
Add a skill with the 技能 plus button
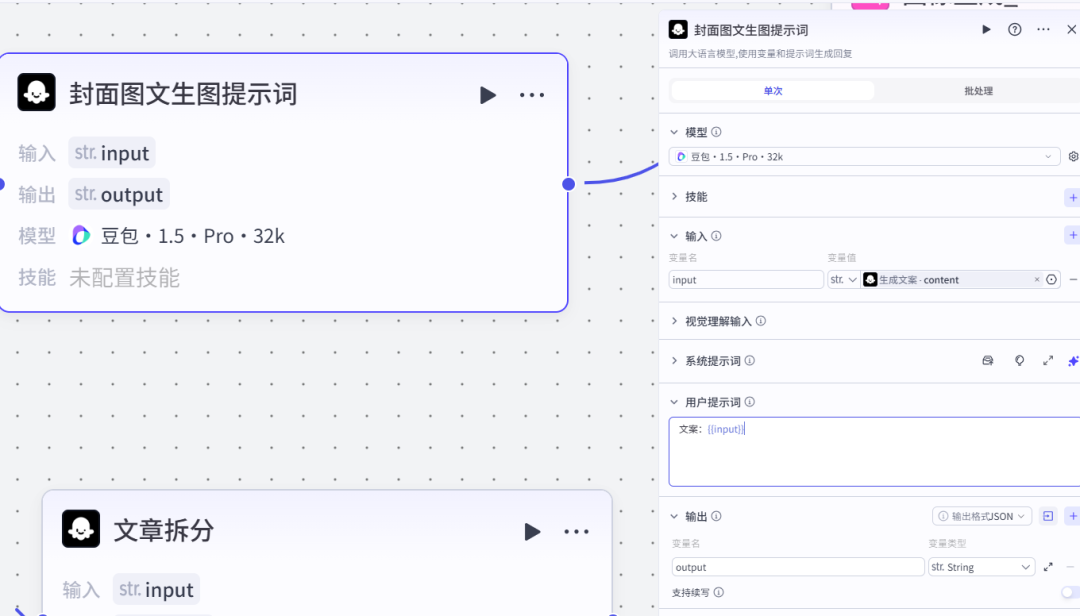(1072, 197)
